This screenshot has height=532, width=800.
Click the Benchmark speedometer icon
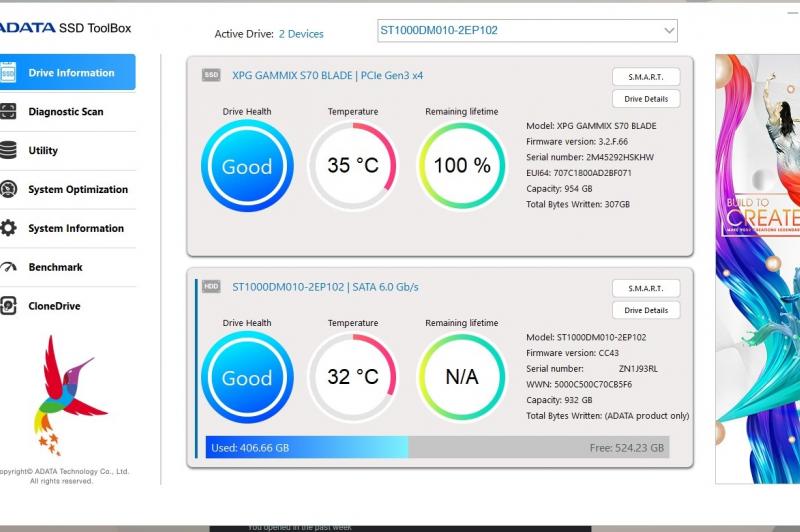(9, 267)
